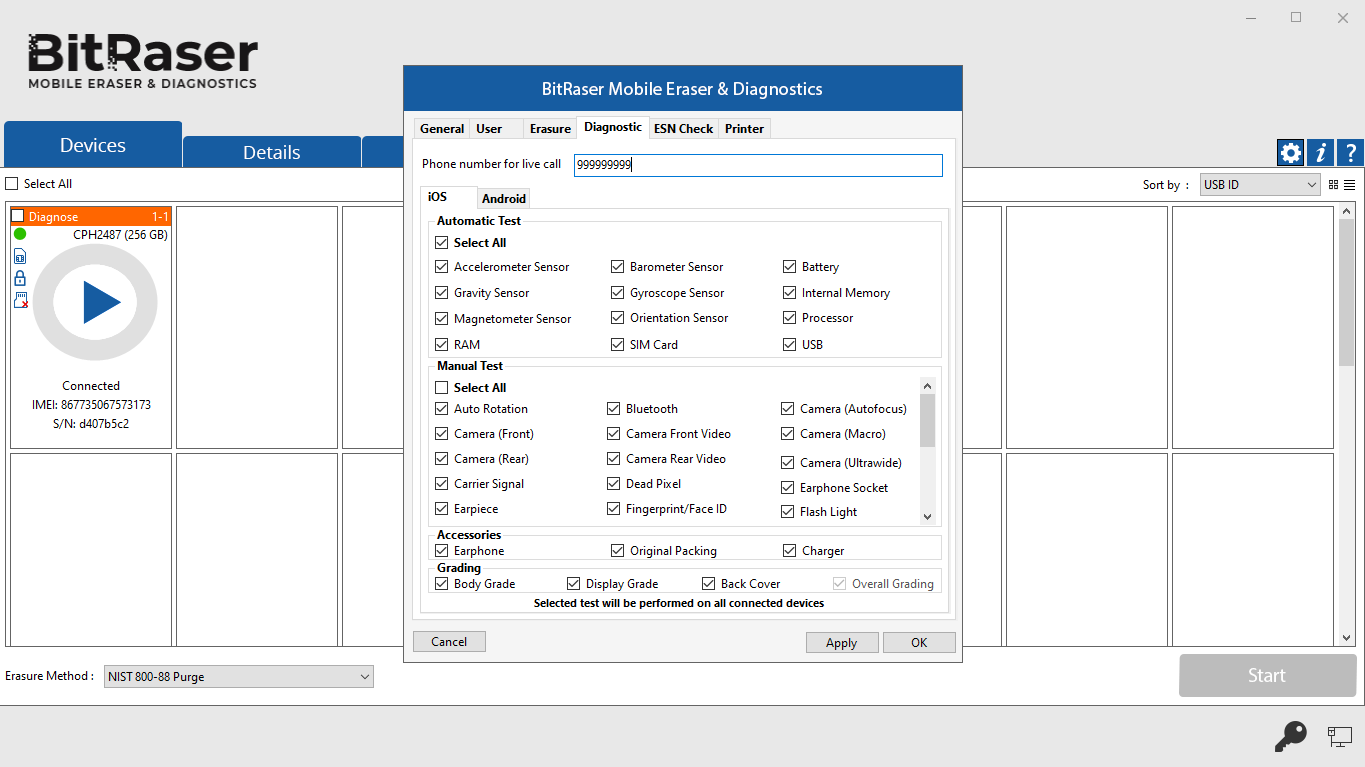
Task: Uncheck Flash Light manual test
Action: pyautogui.click(x=788, y=512)
